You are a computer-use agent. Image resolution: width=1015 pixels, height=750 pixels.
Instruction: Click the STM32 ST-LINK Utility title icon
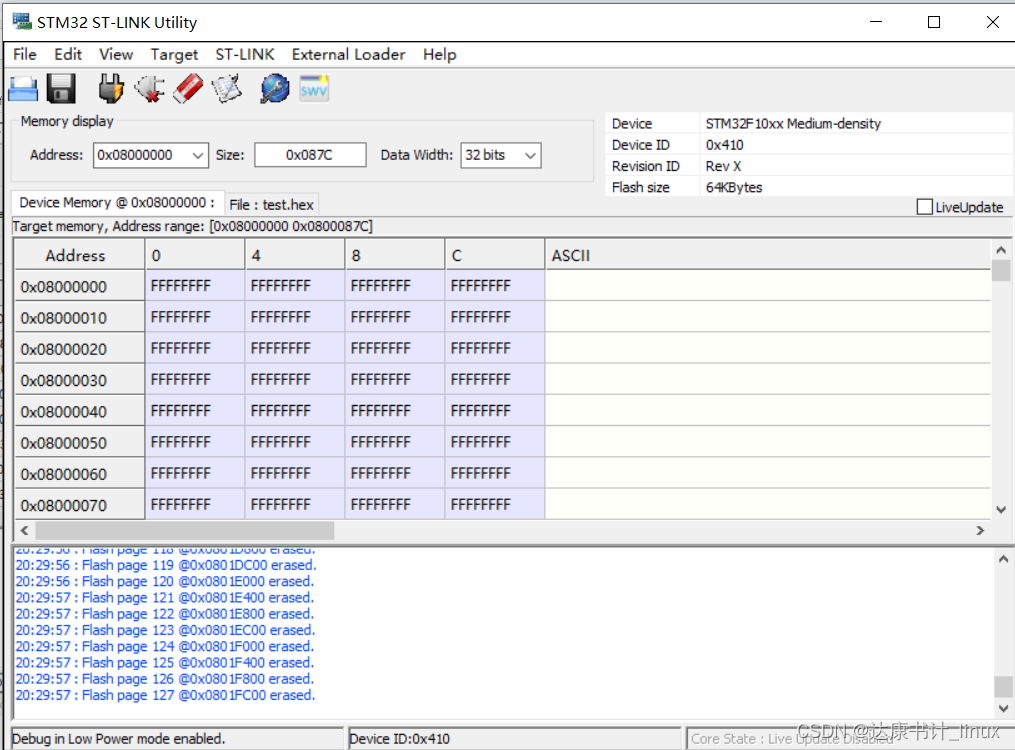coord(22,21)
